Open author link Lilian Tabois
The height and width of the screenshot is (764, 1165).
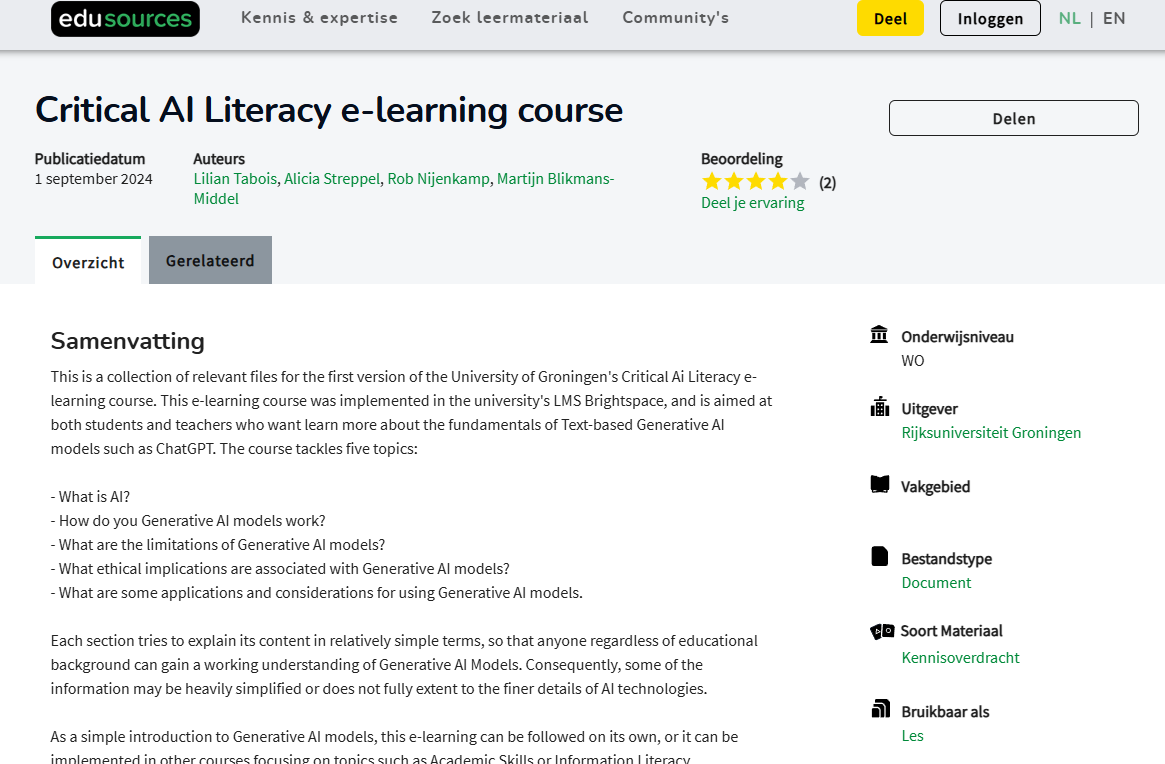(x=235, y=179)
